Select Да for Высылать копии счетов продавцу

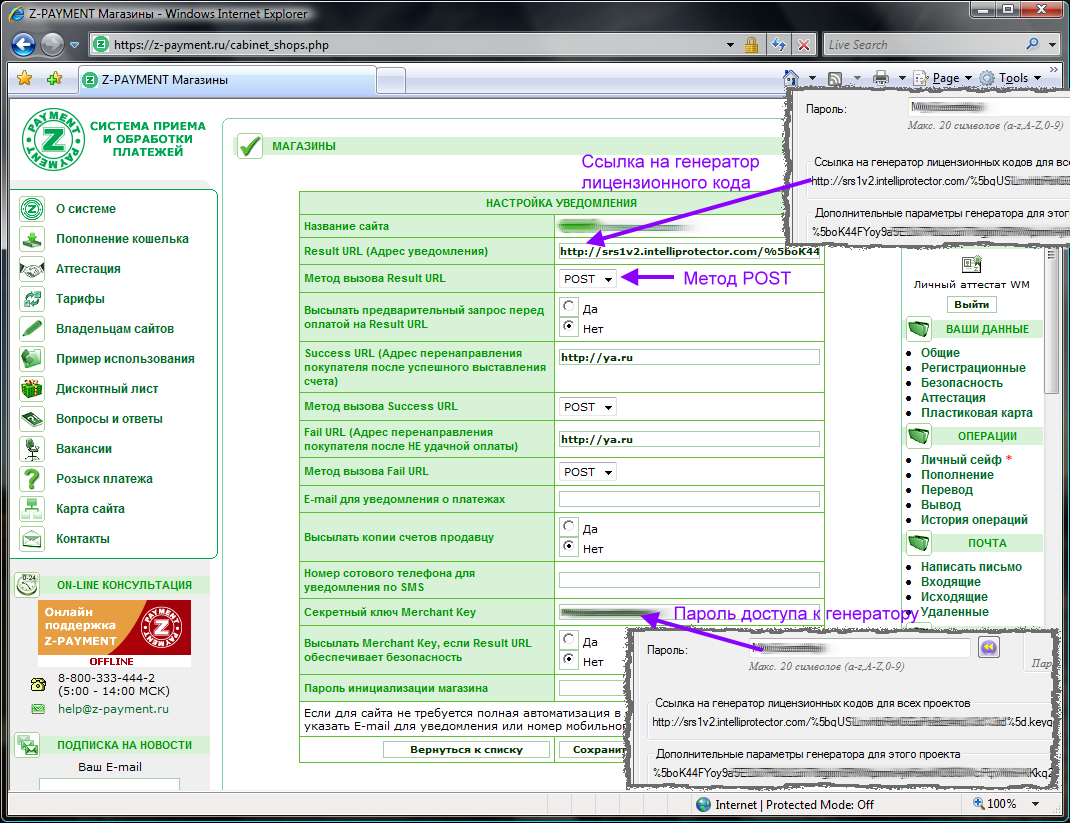coord(568,526)
